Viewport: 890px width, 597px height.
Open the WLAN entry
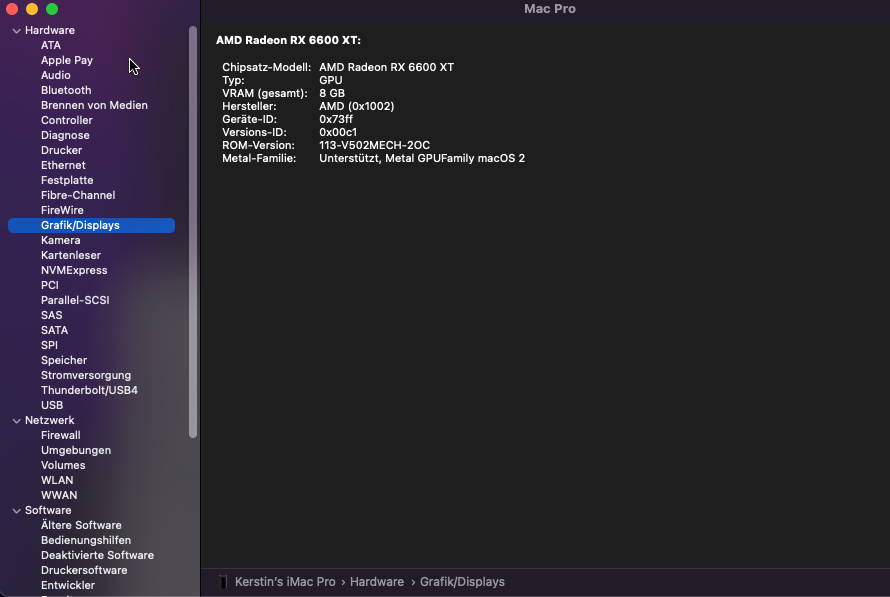coord(57,481)
